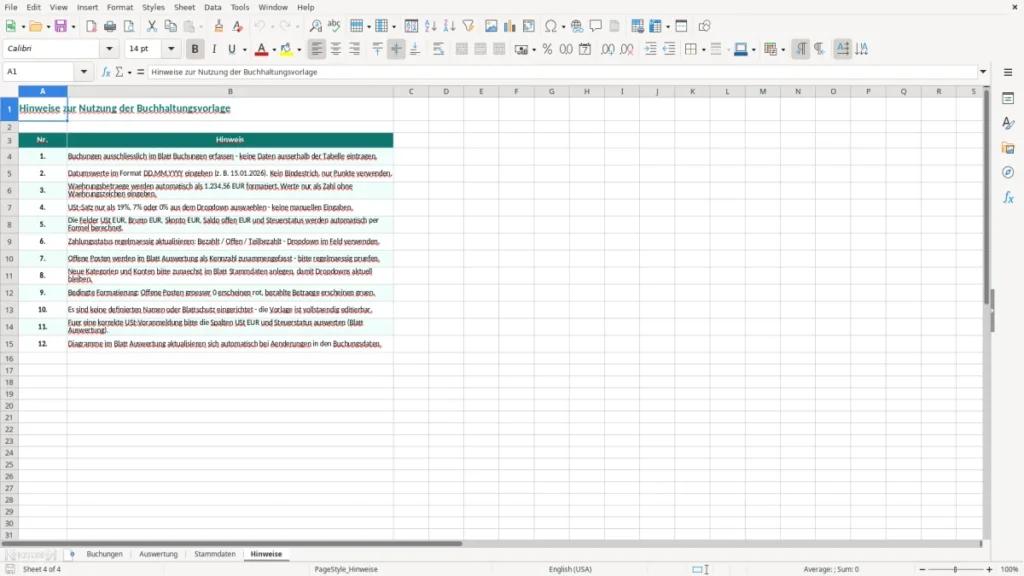Click zoom in plus button
This screenshot has height=576, width=1024.
coord(989,569)
